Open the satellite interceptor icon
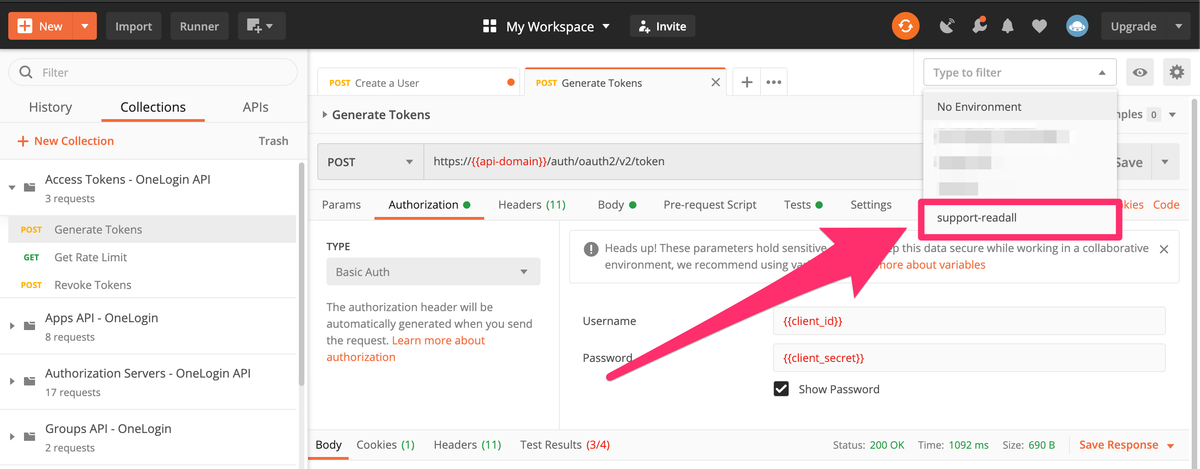 coord(948,26)
